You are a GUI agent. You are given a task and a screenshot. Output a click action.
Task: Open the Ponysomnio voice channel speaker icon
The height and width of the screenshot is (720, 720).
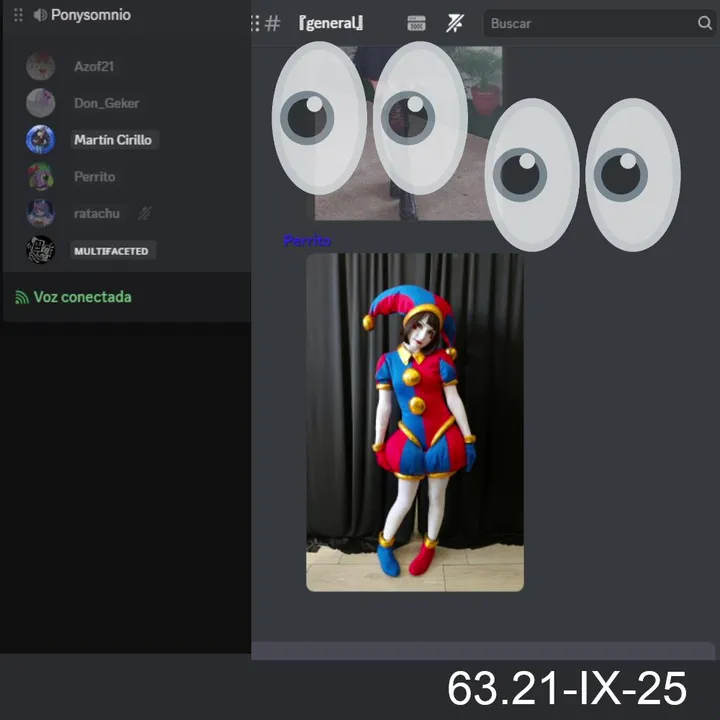(x=40, y=15)
